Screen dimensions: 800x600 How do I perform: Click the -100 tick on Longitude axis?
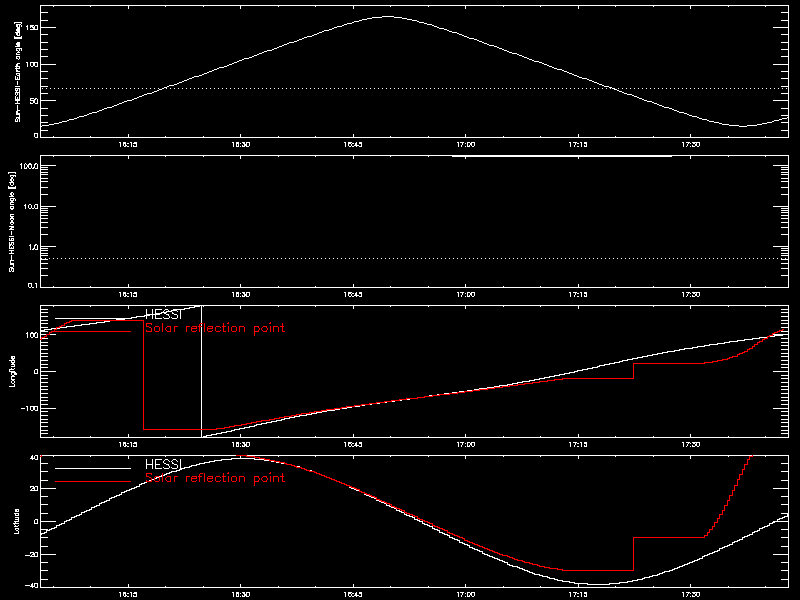[x=29, y=409]
